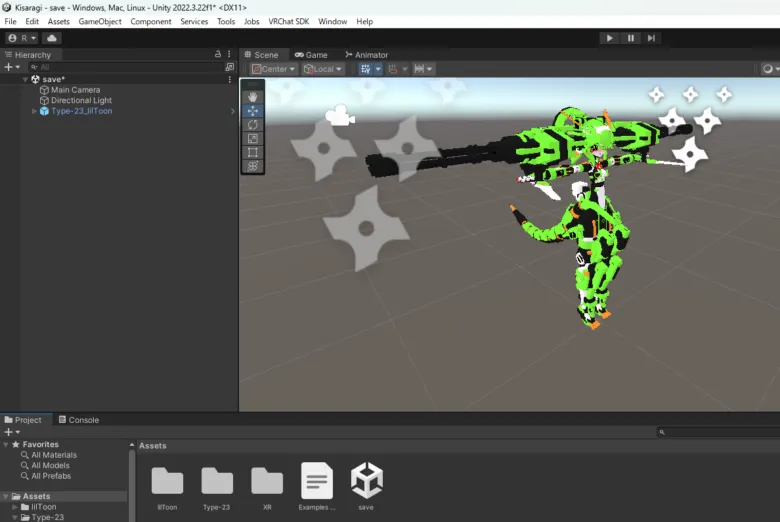Select the Rotate tool
The width and height of the screenshot is (780, 522).
coord(253,125)
